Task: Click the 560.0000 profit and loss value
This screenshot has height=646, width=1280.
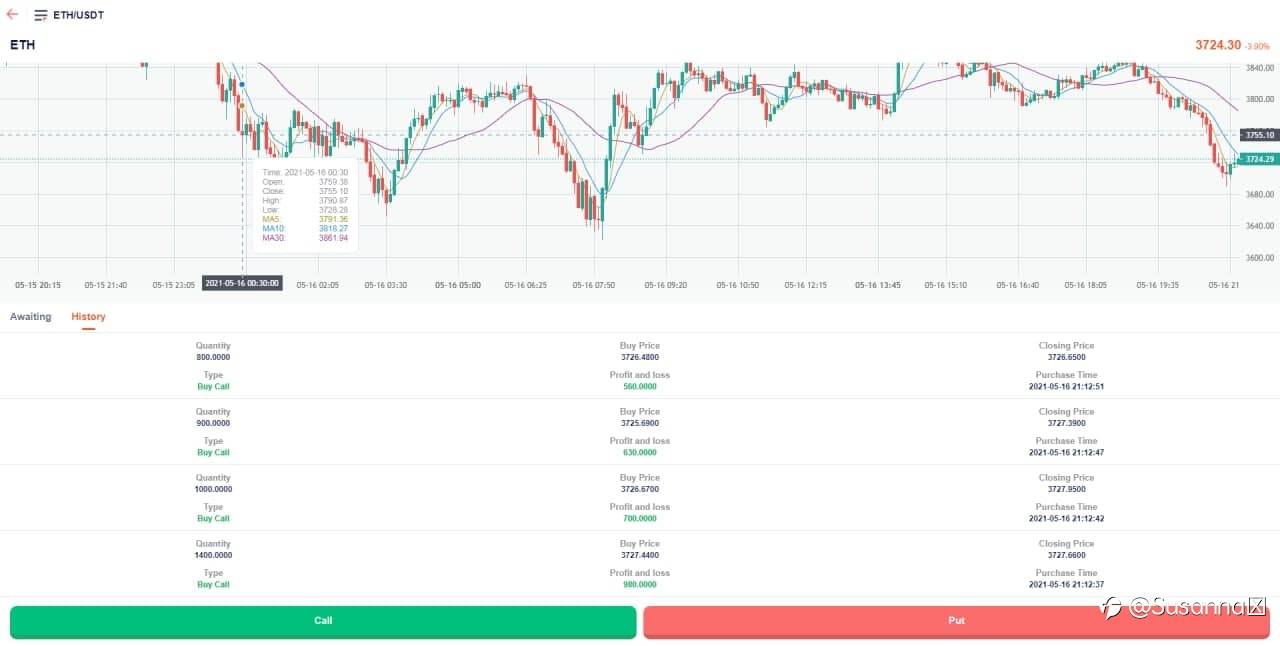Action: [x=640, y=386]
